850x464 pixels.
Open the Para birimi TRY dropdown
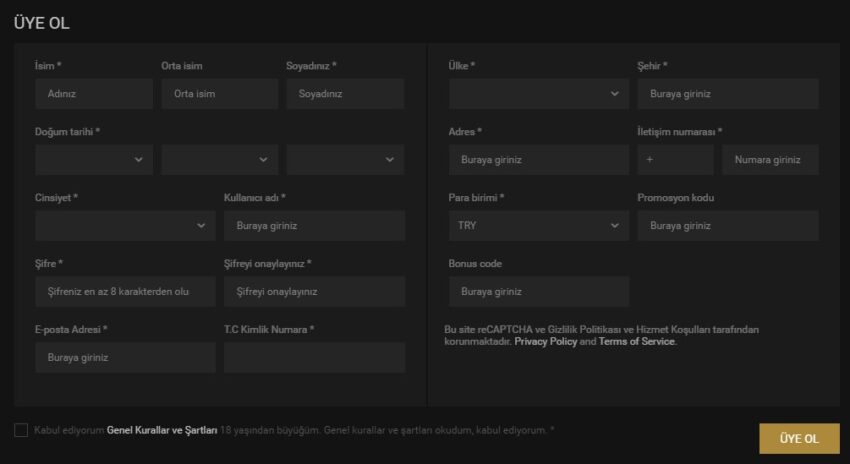[538, 226]
